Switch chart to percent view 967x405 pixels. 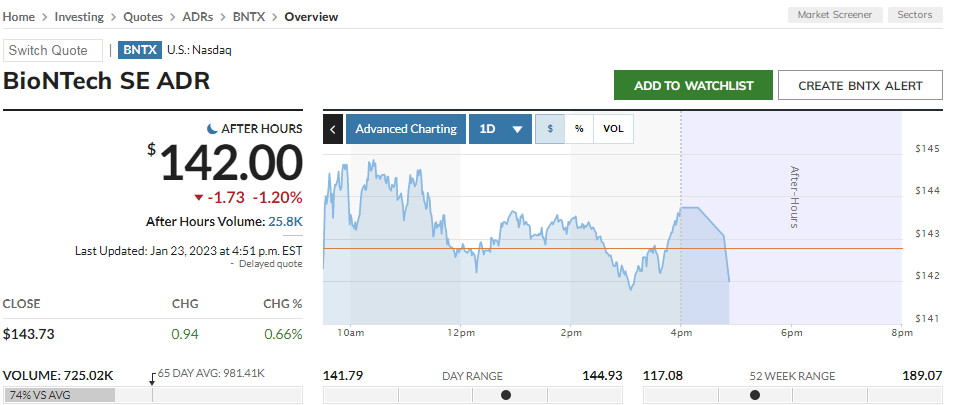click(x=579, y=129)
